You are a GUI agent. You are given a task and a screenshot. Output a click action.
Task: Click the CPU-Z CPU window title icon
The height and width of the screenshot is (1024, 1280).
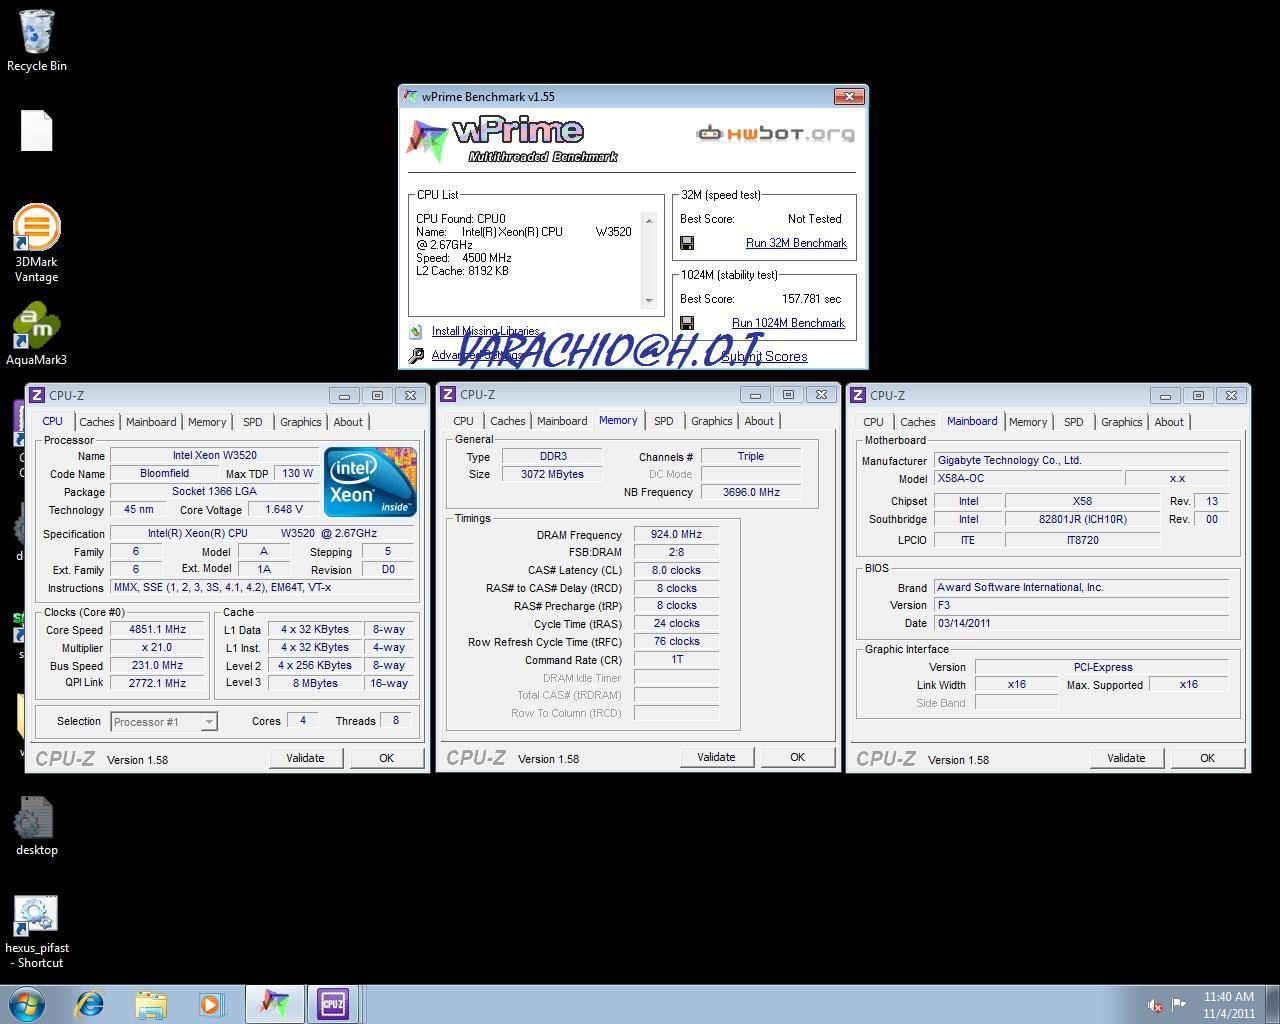37,395
